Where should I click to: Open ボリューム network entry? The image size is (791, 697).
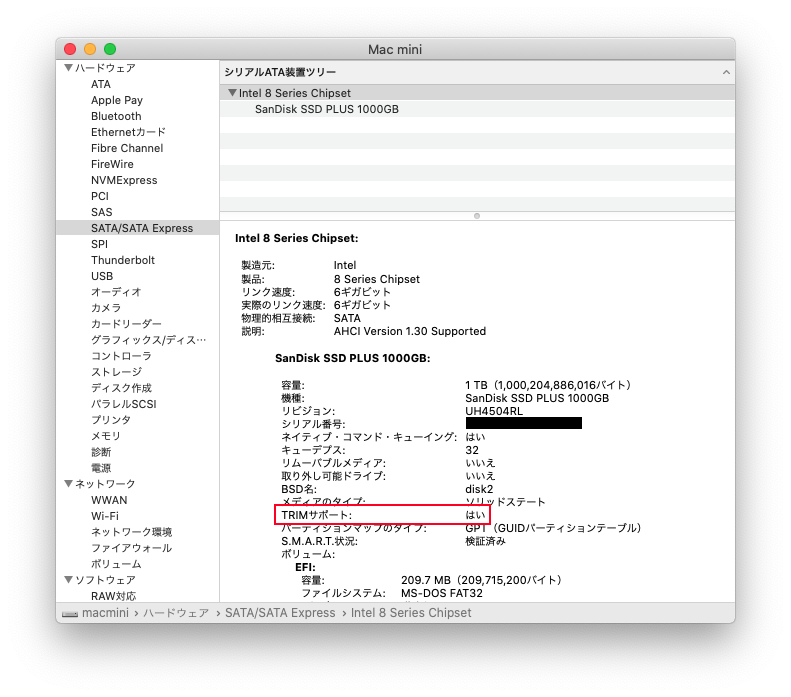[116, 564]
